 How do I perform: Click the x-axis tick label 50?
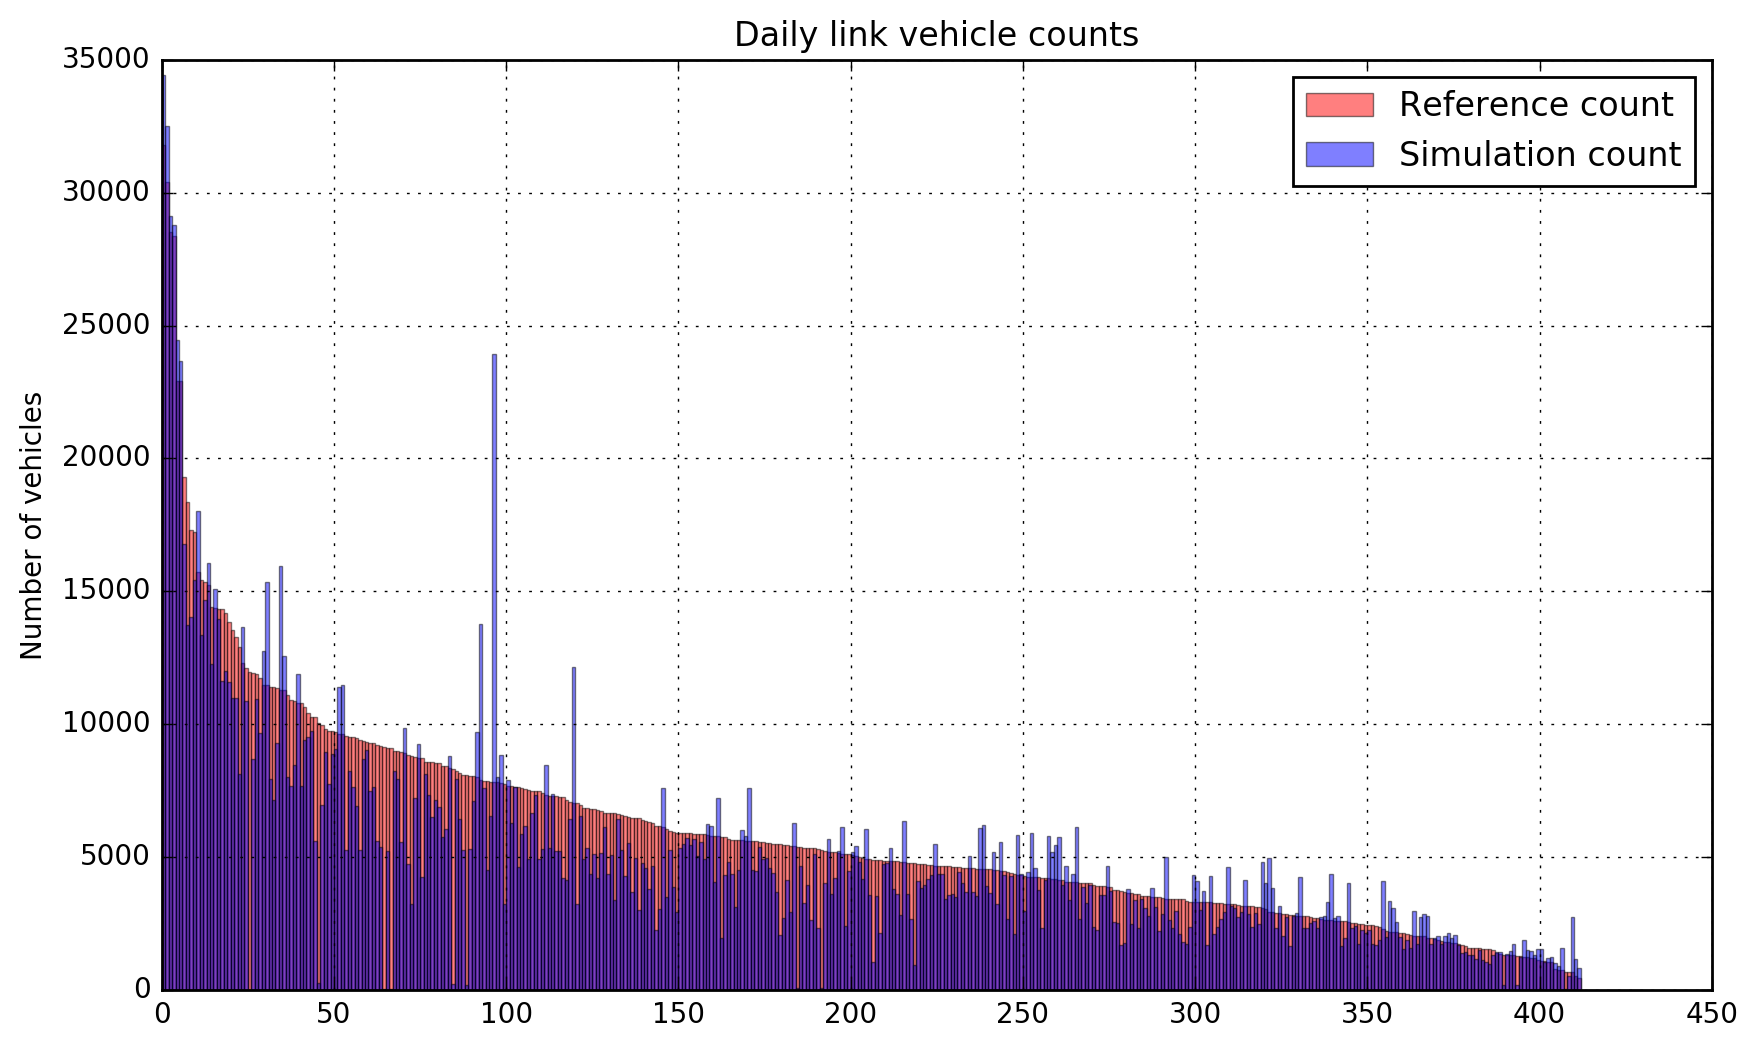[x=334, y=1015]
